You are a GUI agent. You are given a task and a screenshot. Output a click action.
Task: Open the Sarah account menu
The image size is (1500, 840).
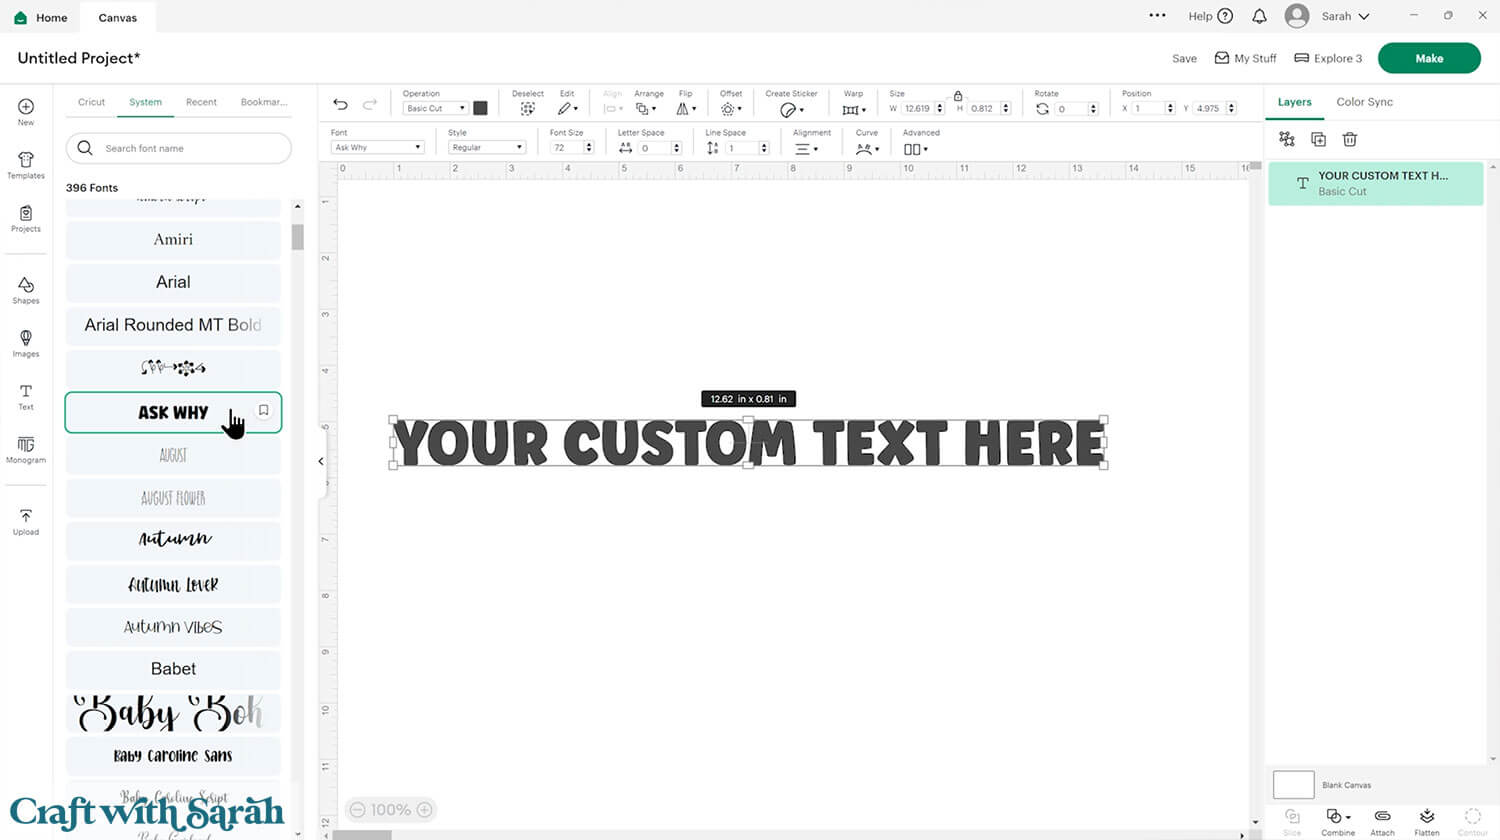[1328, 16]
